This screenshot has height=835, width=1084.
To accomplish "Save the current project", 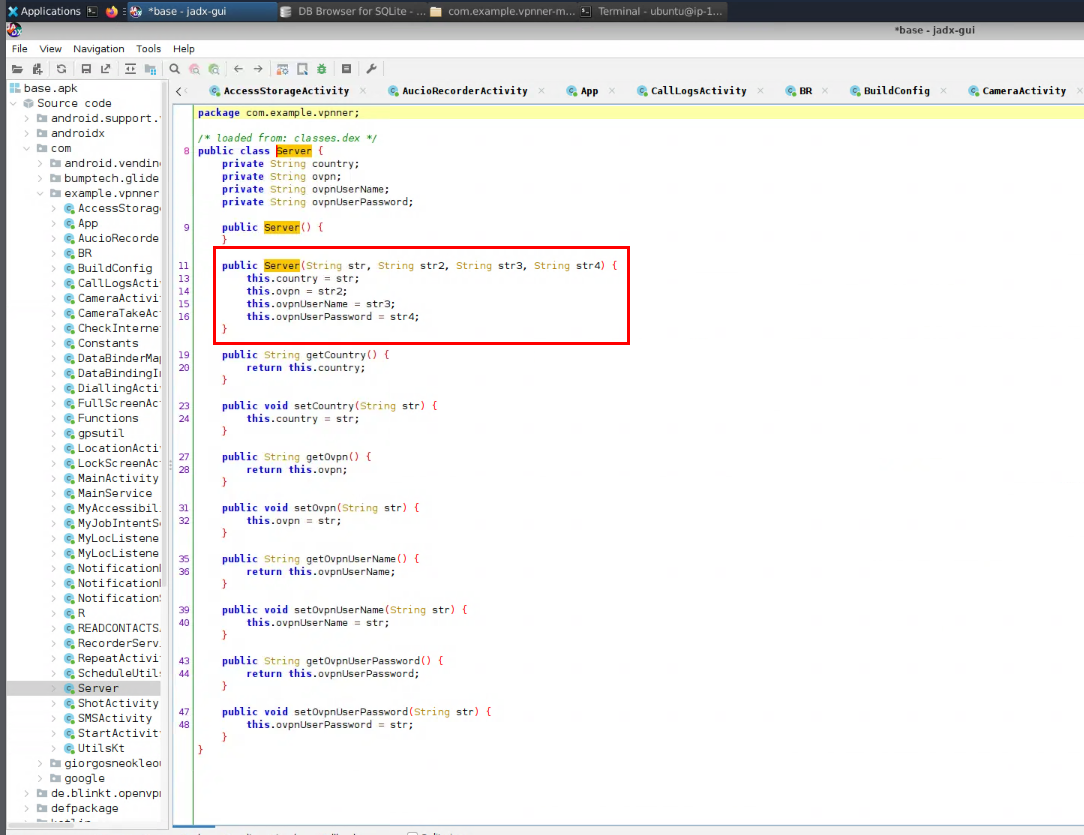I will (x=86, y=69).
